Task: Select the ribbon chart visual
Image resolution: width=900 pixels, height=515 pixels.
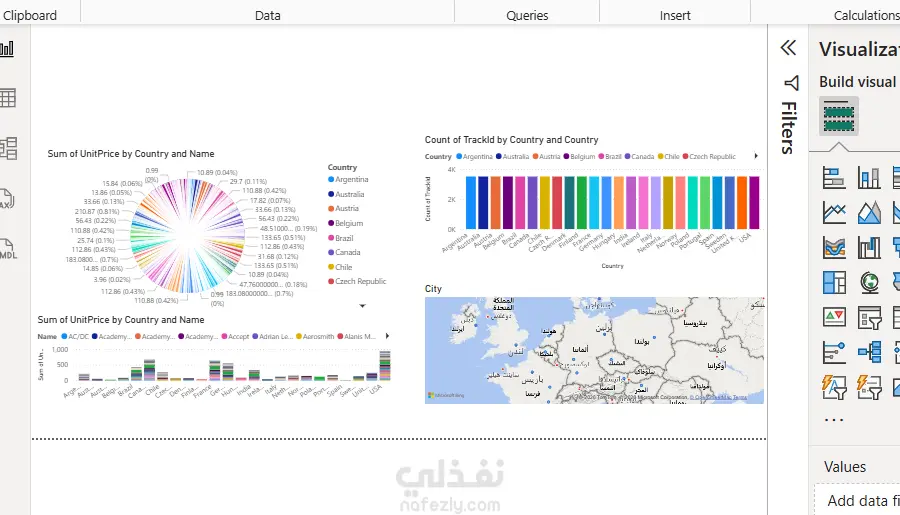Action: pos(833,248)
